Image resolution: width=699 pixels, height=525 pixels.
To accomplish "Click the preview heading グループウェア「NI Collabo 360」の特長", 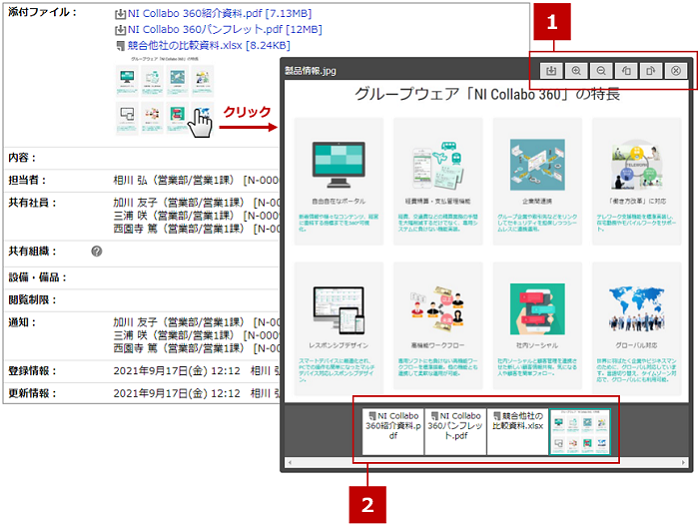I will (487, 94).
